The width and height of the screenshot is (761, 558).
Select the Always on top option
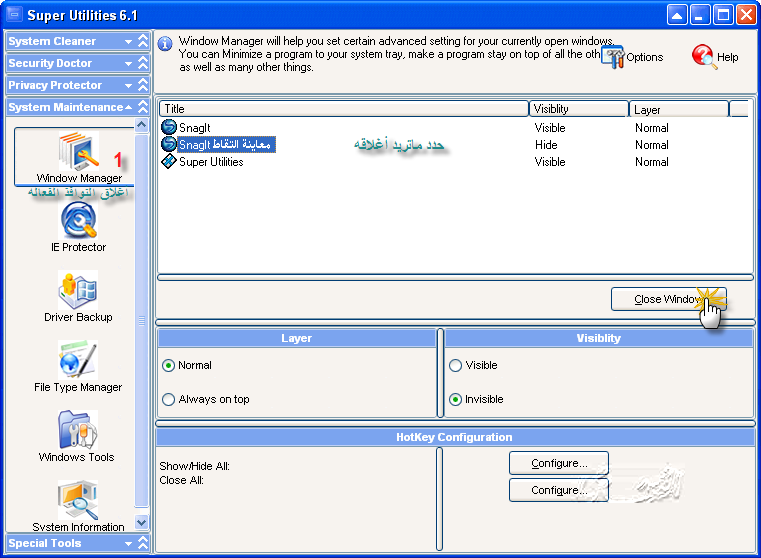pos(168,399)
